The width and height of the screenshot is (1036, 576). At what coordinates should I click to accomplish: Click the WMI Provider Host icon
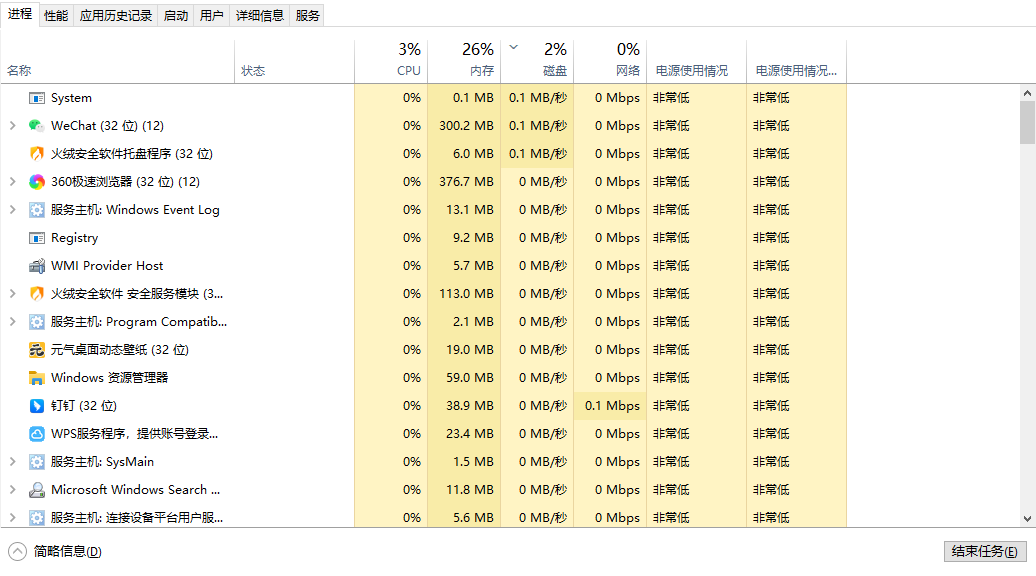[x=37, y=266]
